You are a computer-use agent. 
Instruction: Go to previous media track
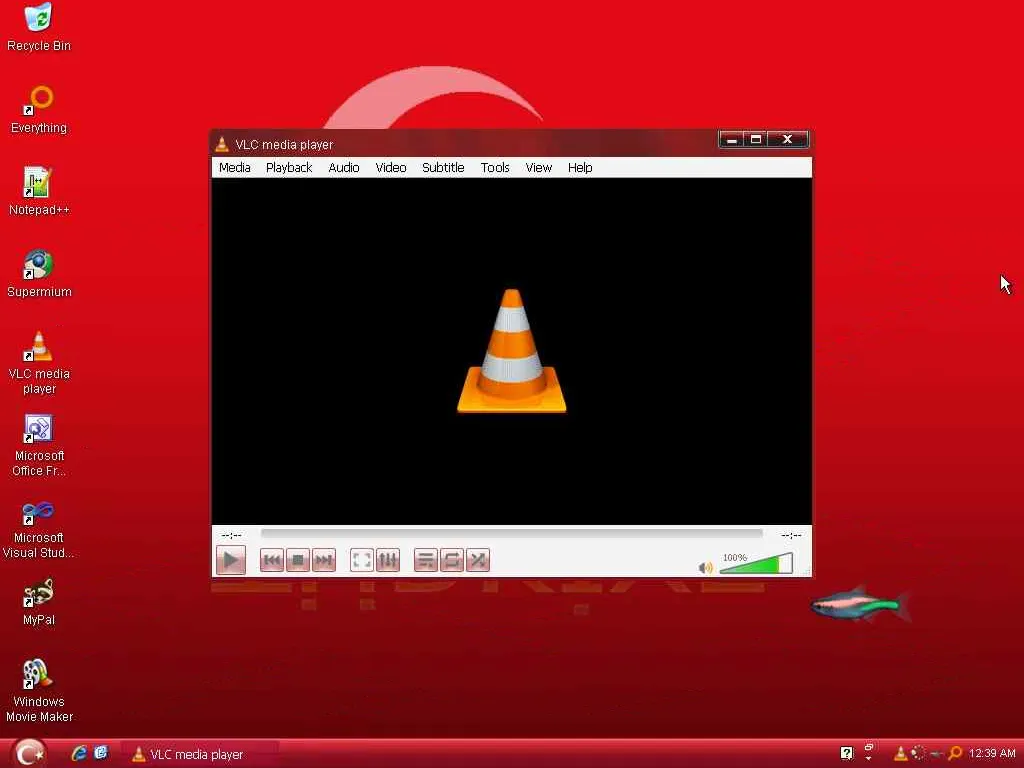pyautogui.click(x=272, y=560)
